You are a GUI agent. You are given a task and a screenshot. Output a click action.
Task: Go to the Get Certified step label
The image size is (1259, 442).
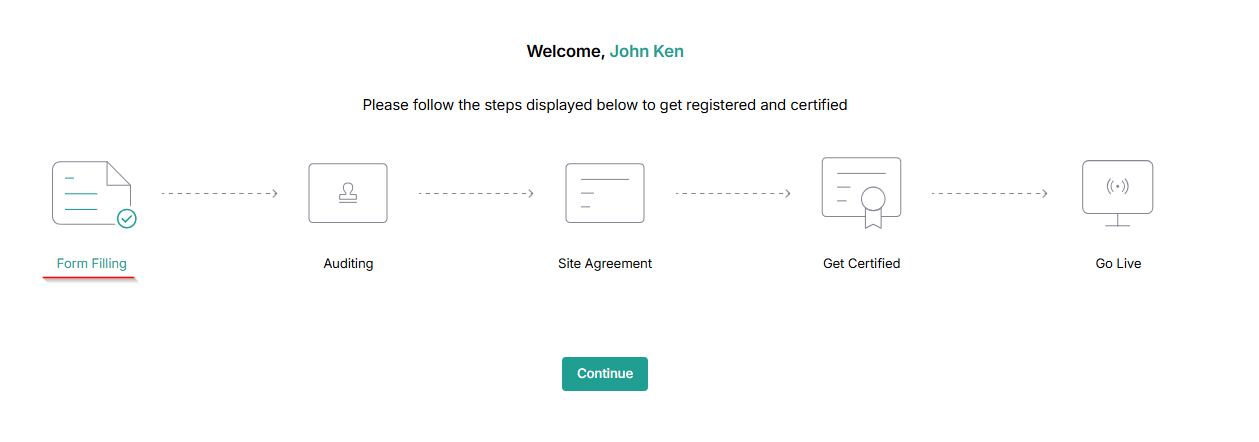(861, 264)
